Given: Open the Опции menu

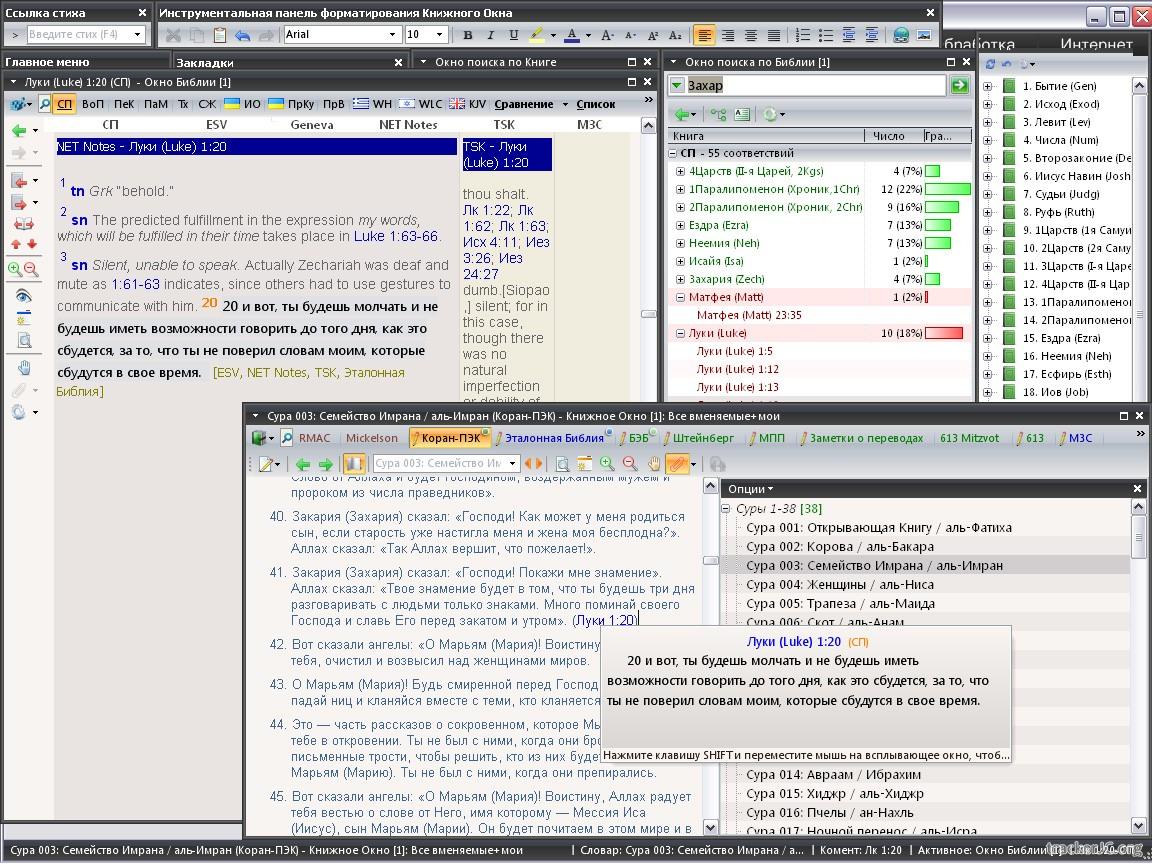Looking at the screenshot, I should pos(750,489).
